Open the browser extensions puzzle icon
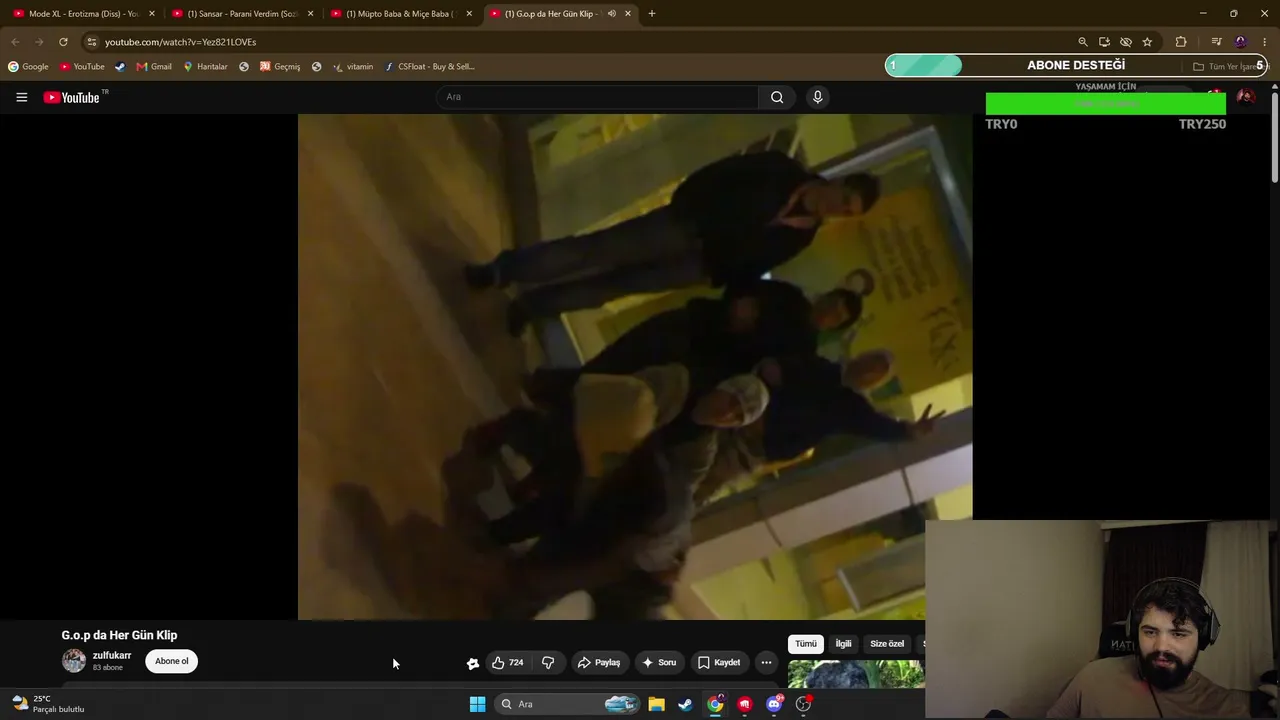1280x720 pixels. (x=1181, y=42)
